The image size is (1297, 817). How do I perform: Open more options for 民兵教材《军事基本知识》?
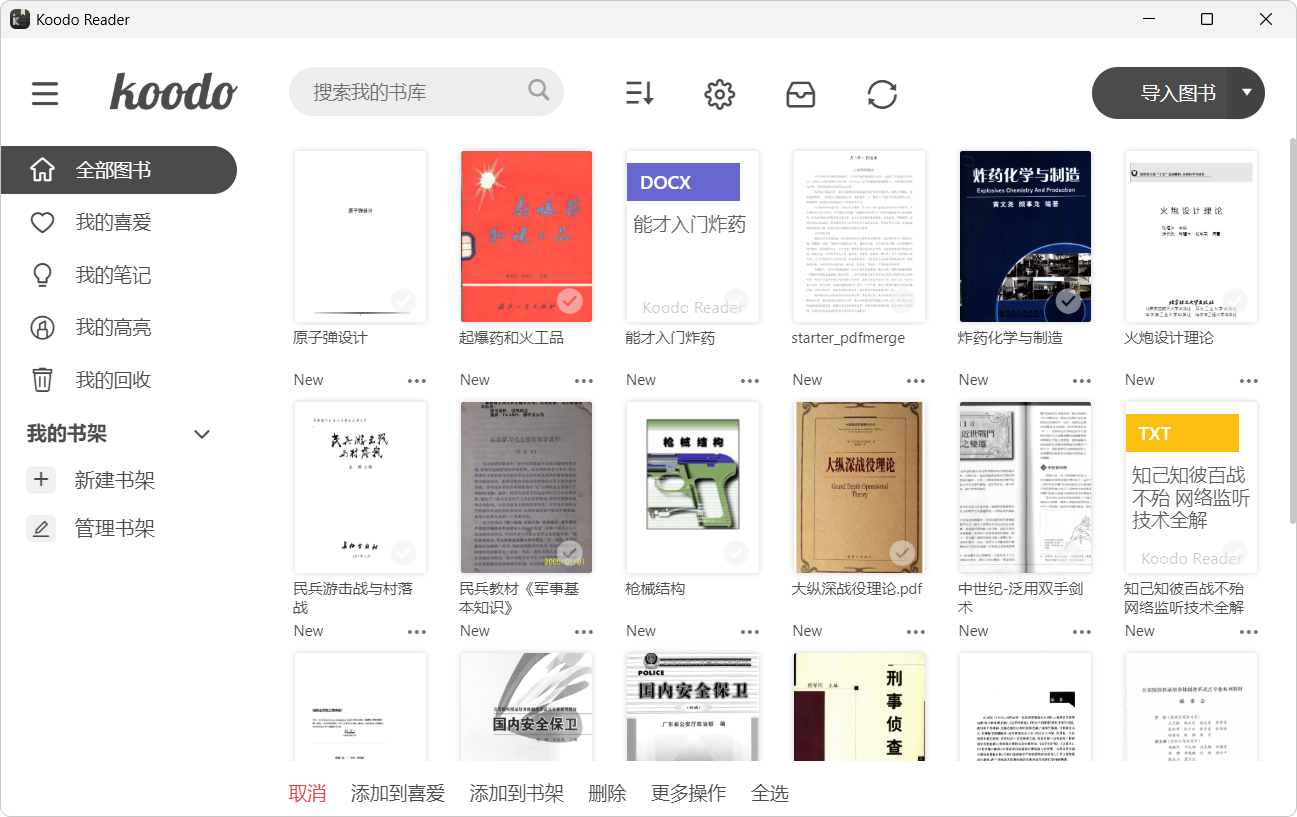pyautogui.click(x=583, y=632)
